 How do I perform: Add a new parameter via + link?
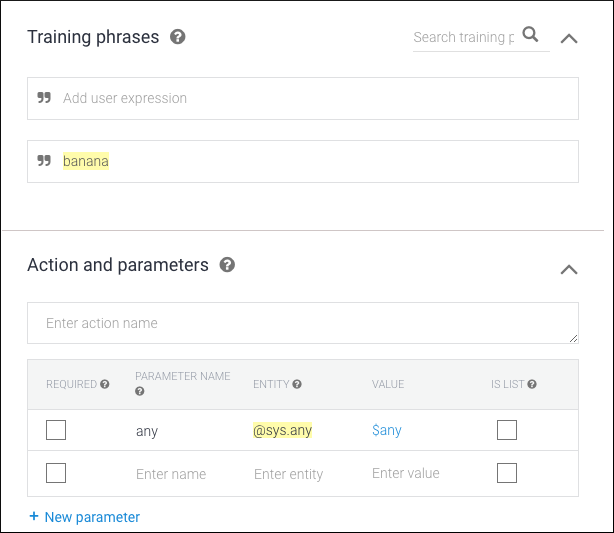pyautogui.click(x=85, y=517)
